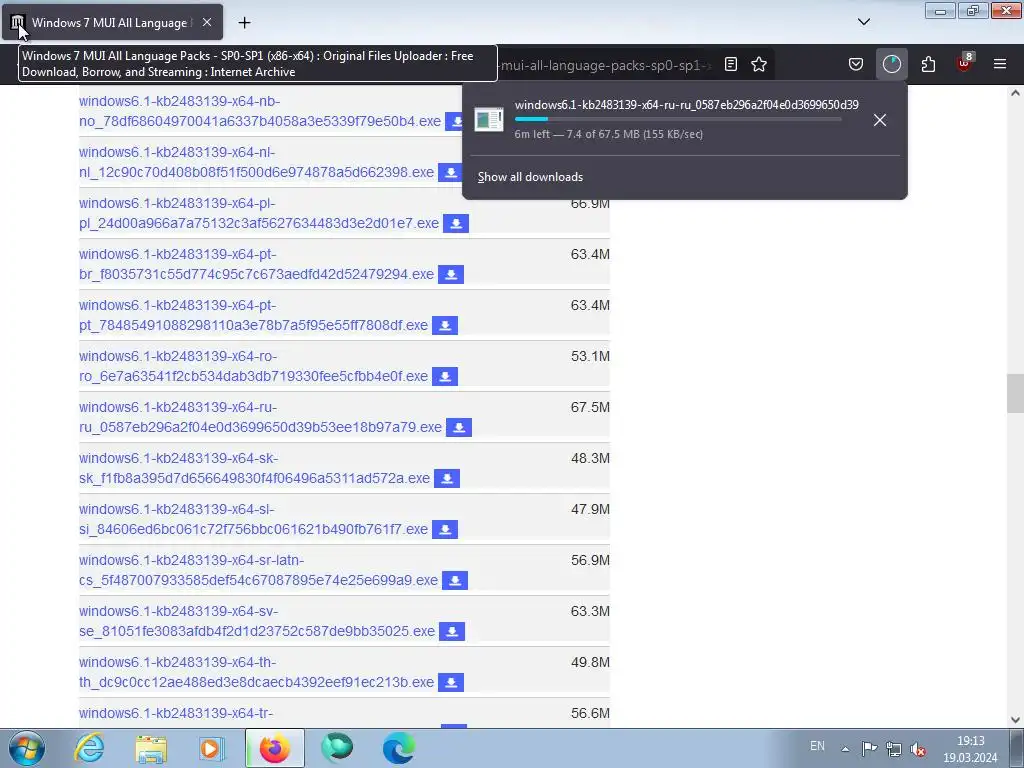Select the Windows 7 MUI All Language tab

pyautogui.click(x=112, y=23)
